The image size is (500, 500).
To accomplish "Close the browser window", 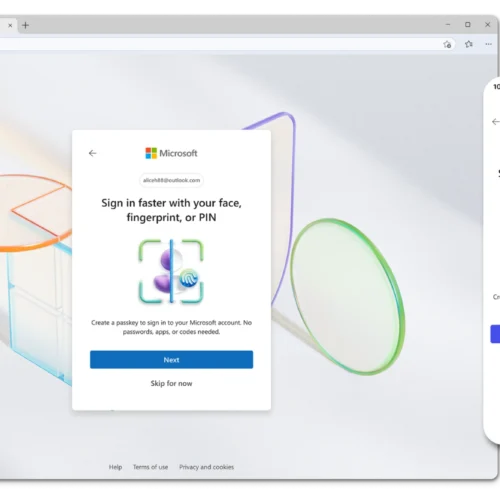I will [487, 25].
